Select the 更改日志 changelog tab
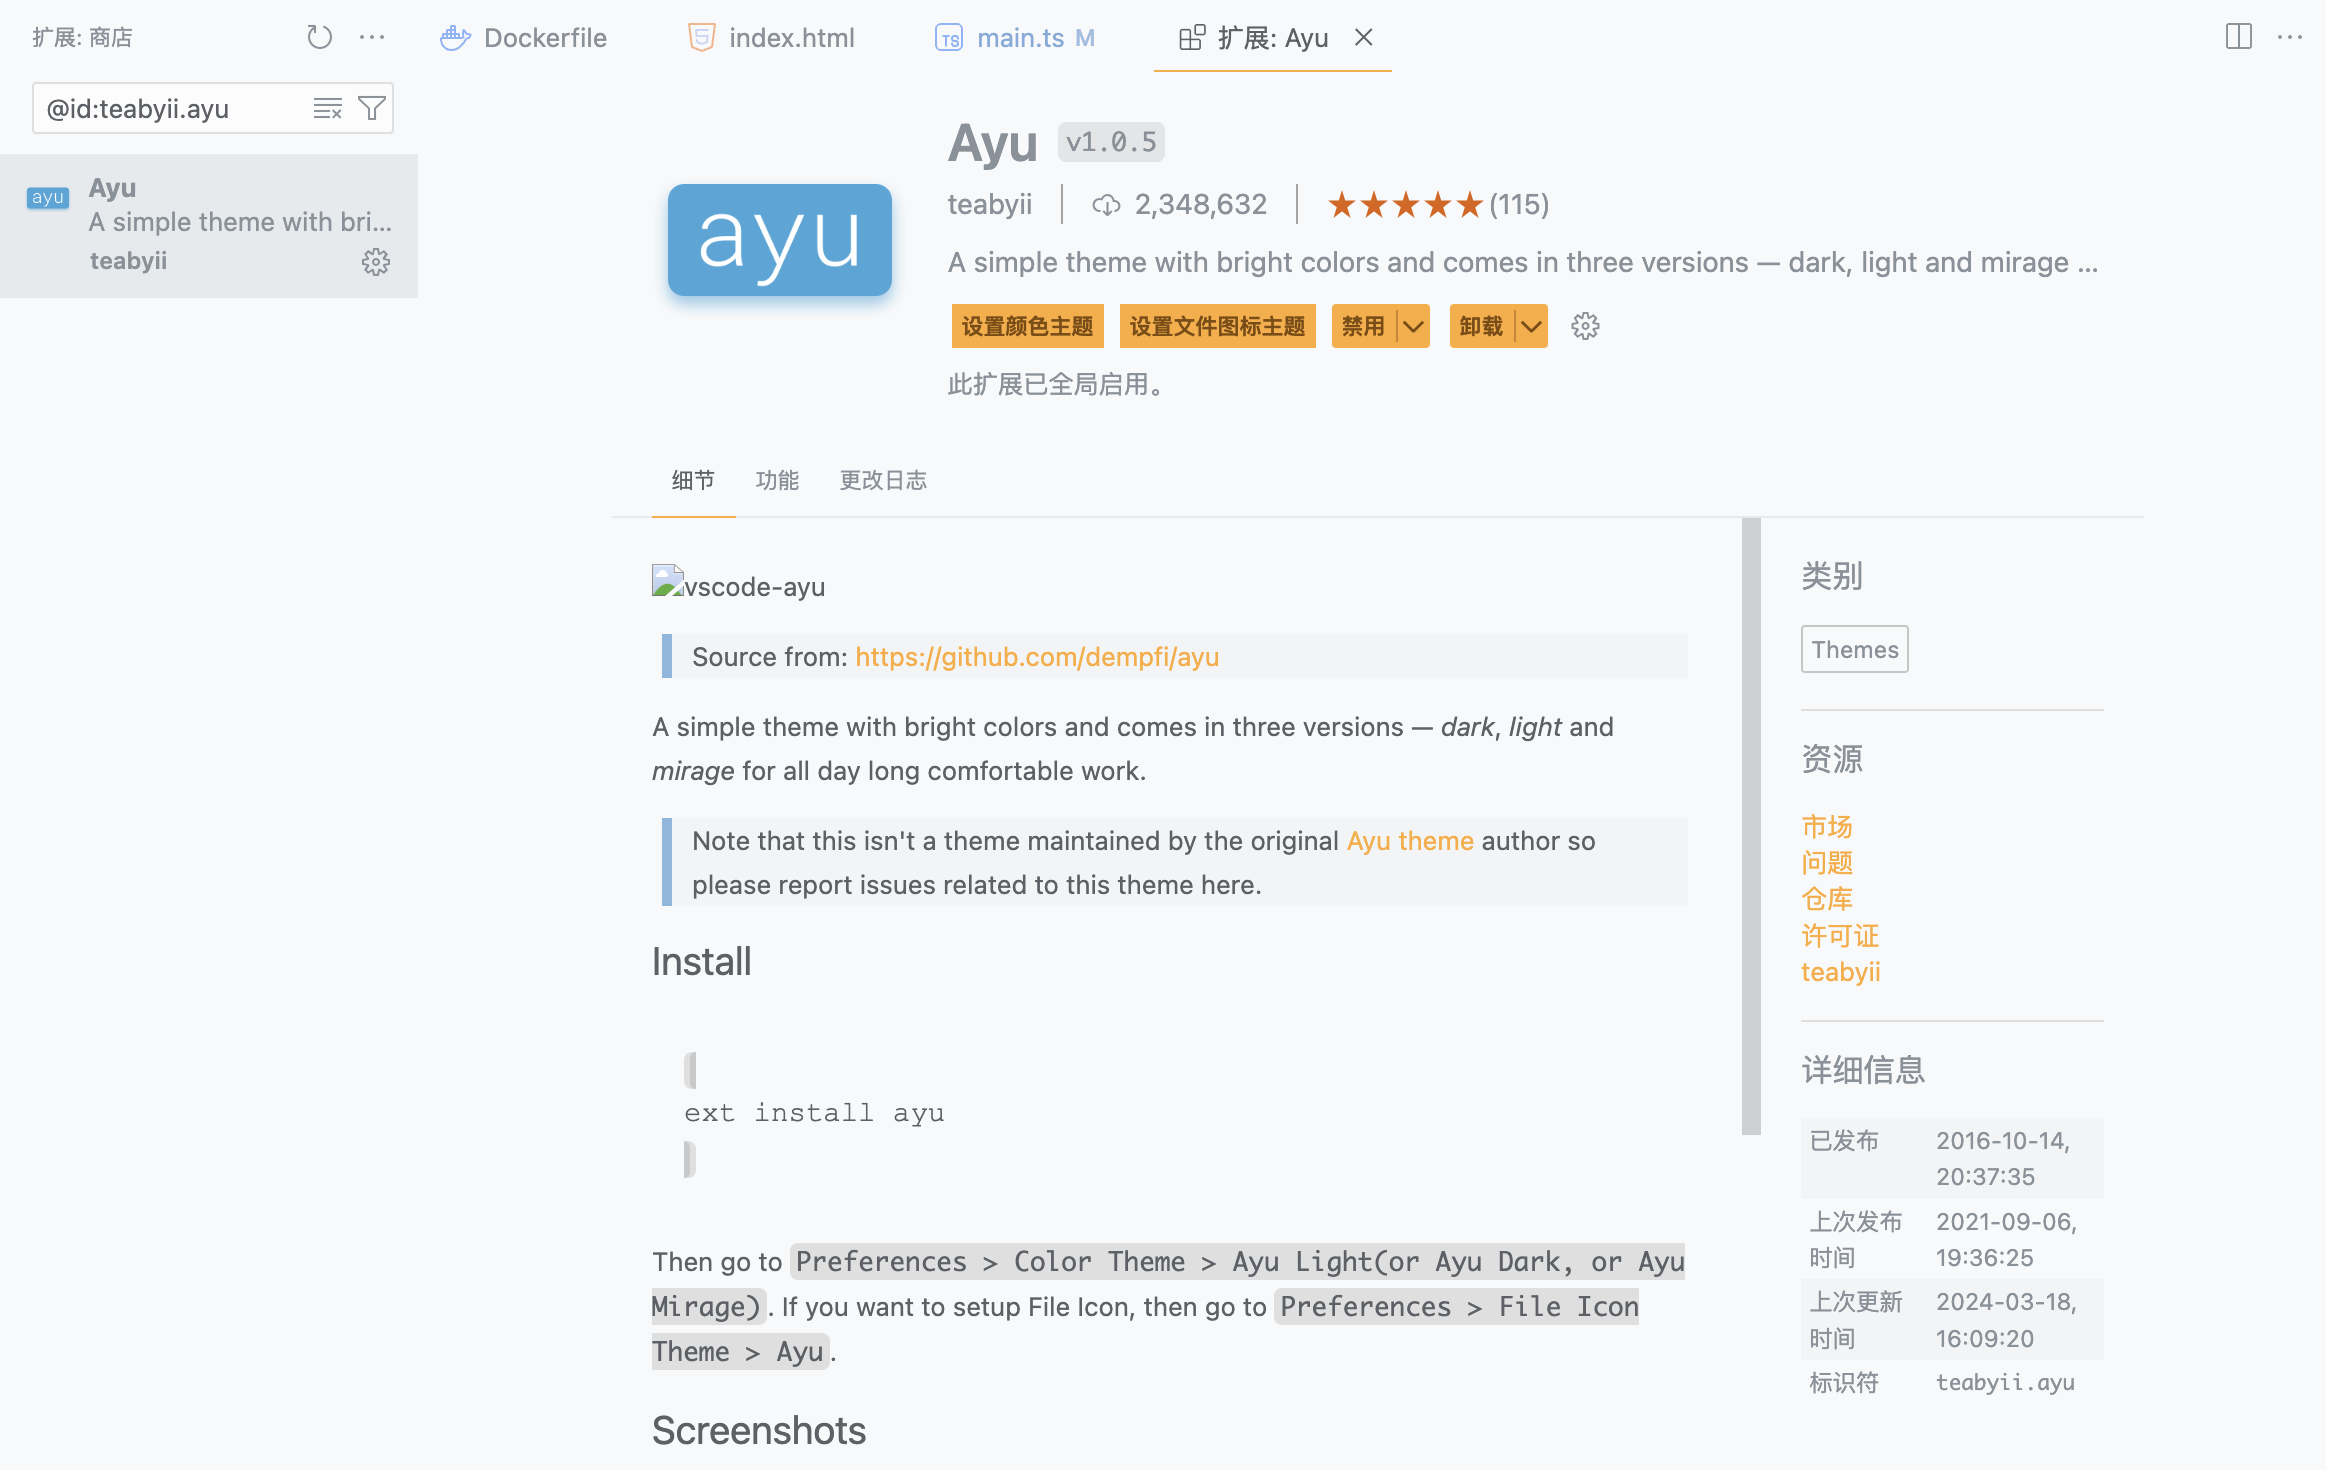The width and height of the screenshot is (2326, 1470). (x=883, y=480)
